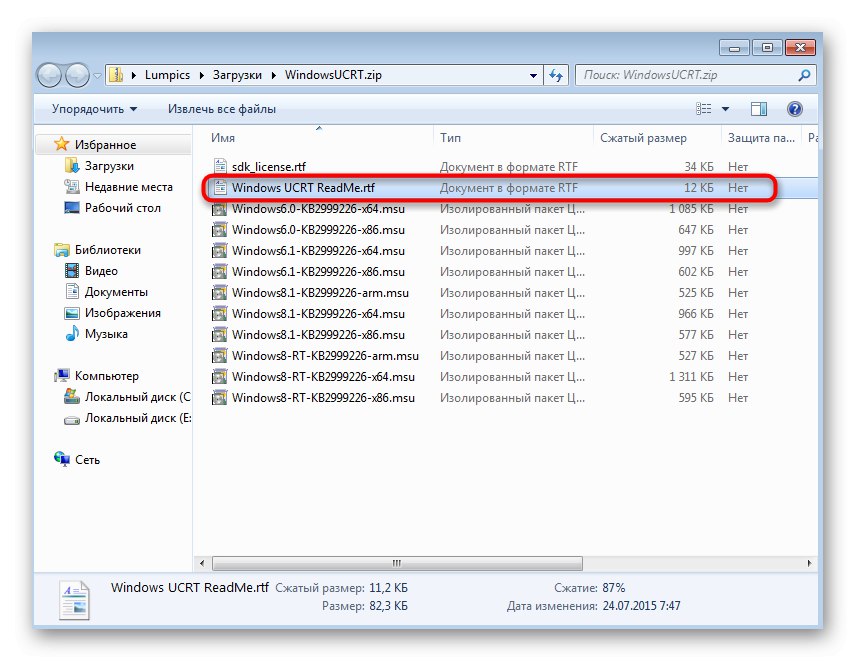
Task: Click the Forward navigation arrow button
Action: (77, 75)
